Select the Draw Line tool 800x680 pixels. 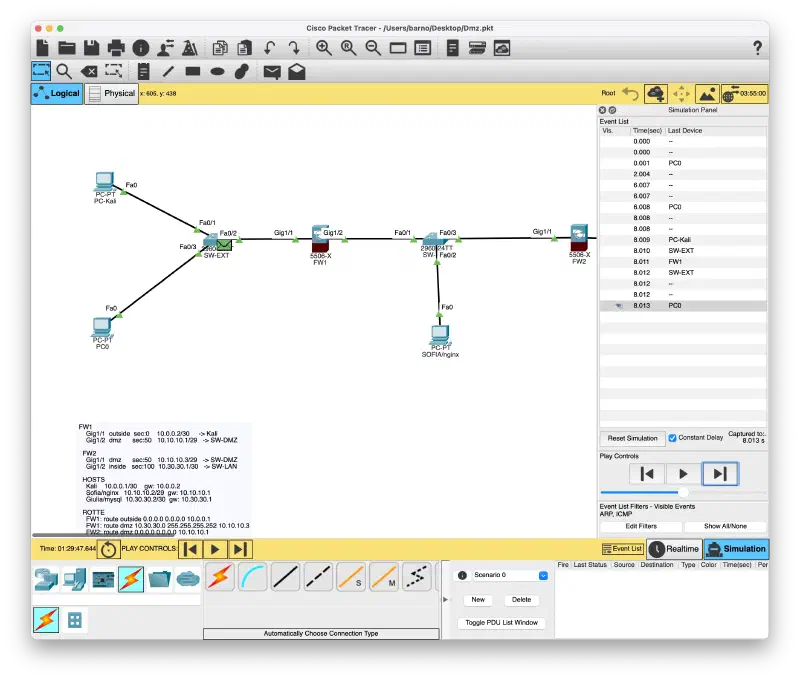(168, 71)
